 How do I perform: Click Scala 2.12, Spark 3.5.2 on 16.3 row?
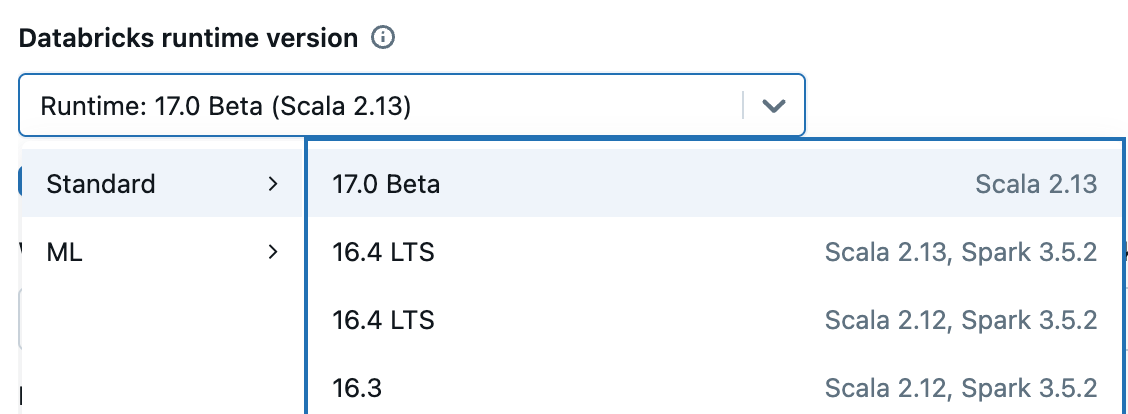(961, 388)
